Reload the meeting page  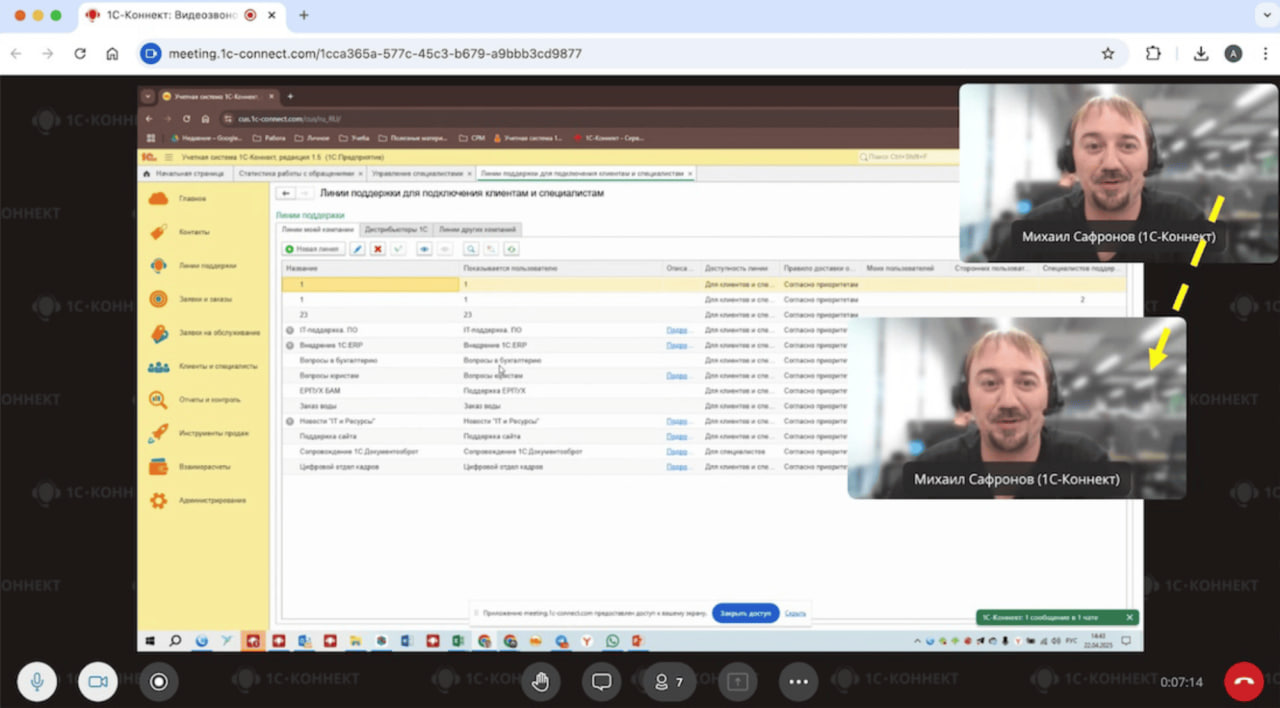tap(80, 54)
